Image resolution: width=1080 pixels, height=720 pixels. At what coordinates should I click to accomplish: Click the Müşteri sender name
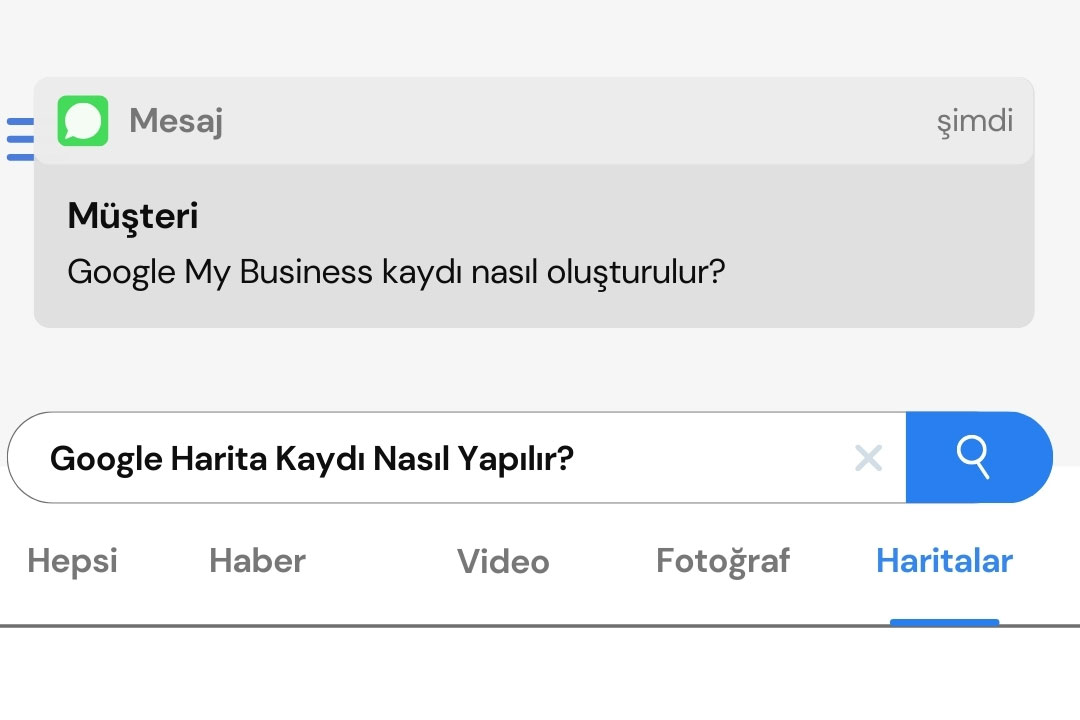[x=132, y=215]
